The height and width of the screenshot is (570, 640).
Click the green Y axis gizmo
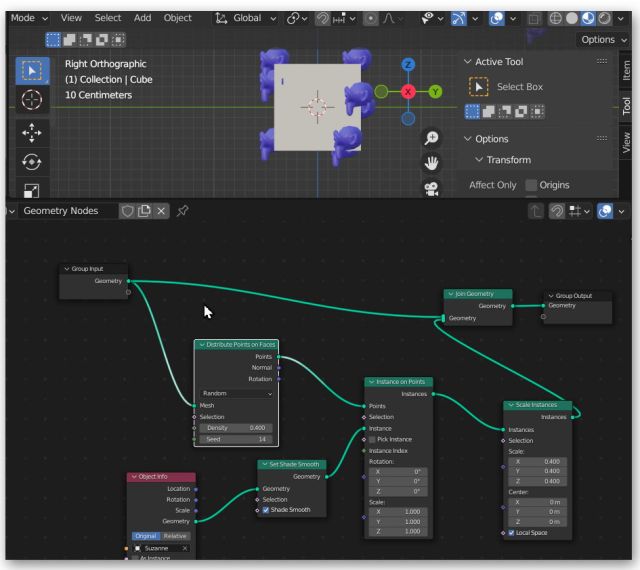pos(436,92)
